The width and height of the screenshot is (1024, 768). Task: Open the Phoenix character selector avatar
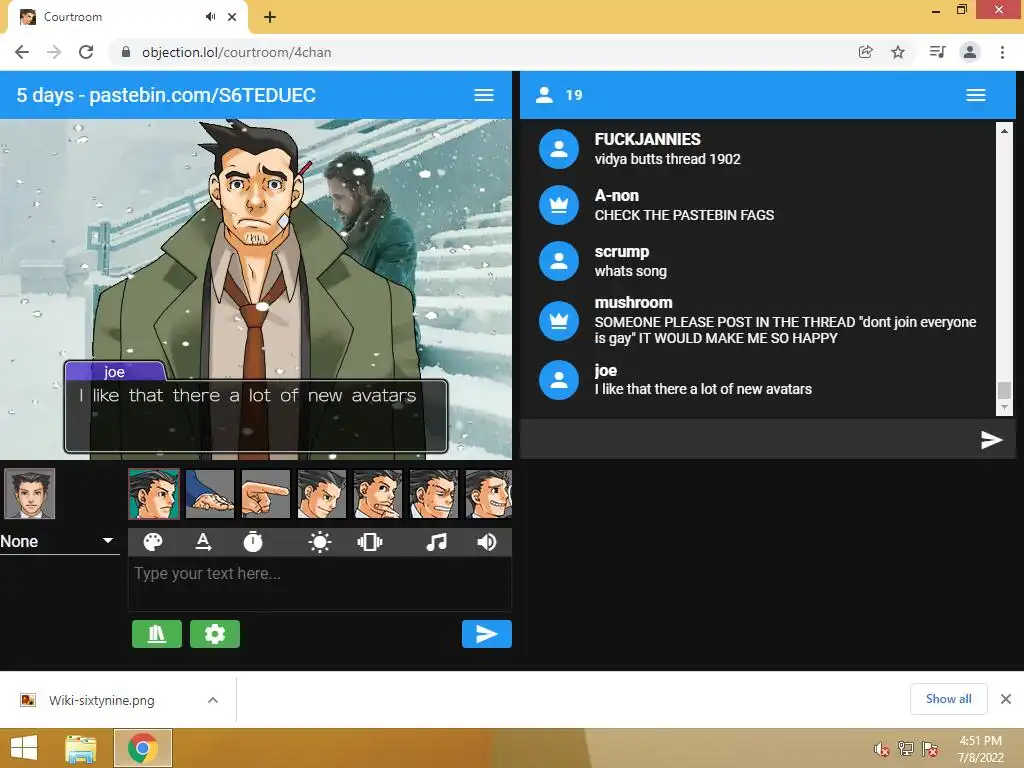pyautogui.click(x=29, y=494)
